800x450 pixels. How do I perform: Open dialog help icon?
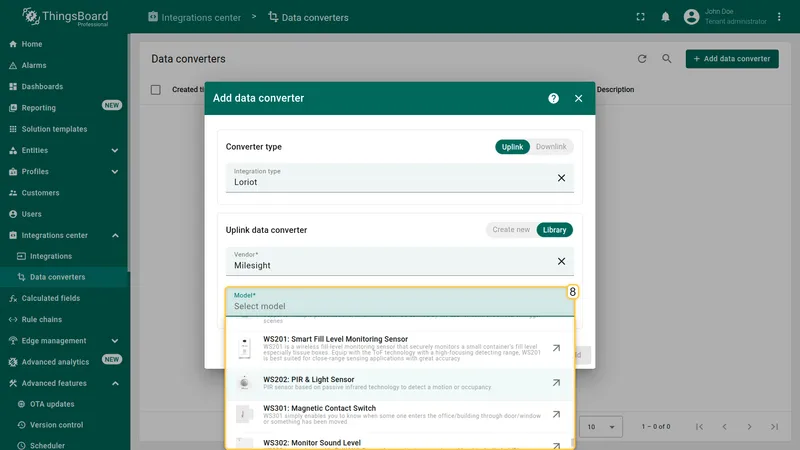pos(554,98)
